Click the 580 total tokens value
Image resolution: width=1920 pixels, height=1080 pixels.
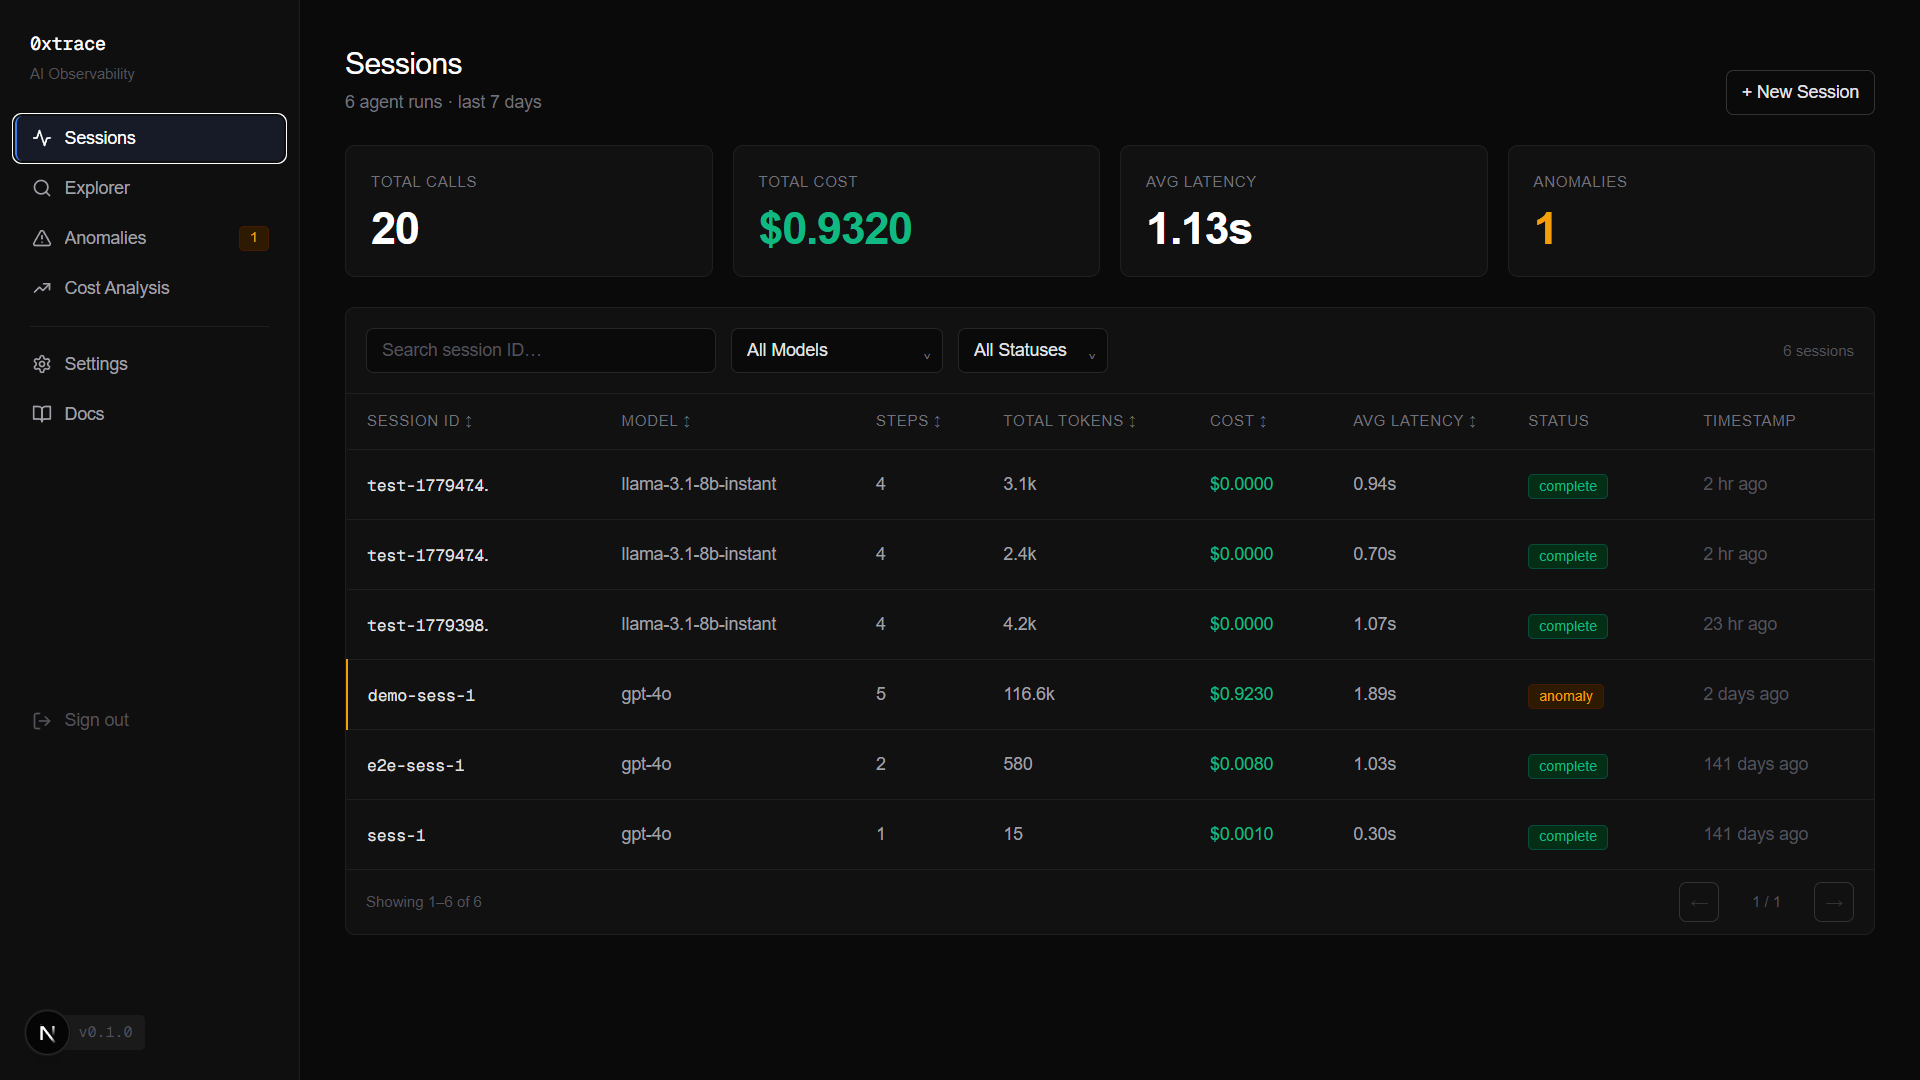(1018, 764)
